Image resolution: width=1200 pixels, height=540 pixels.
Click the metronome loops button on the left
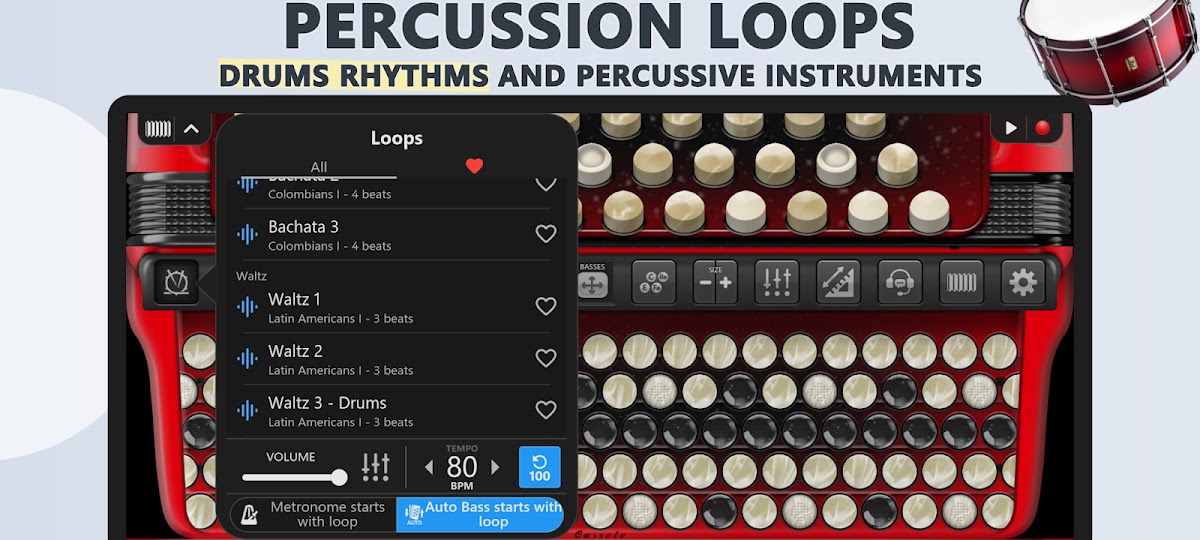[176, 283]
